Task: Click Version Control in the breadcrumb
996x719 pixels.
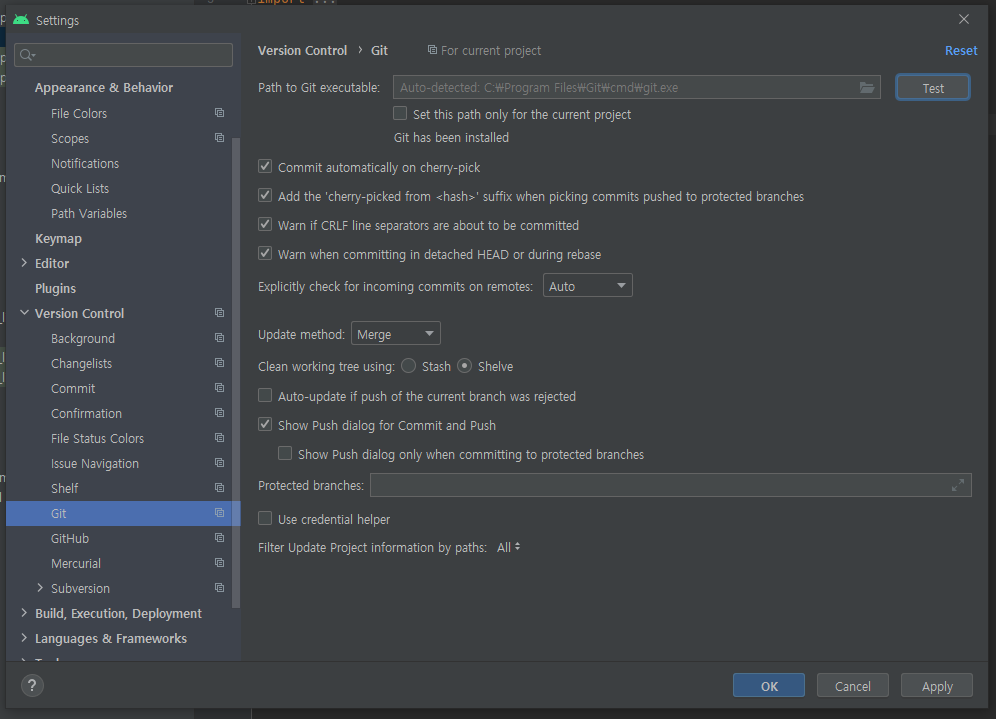Action: 302,50
